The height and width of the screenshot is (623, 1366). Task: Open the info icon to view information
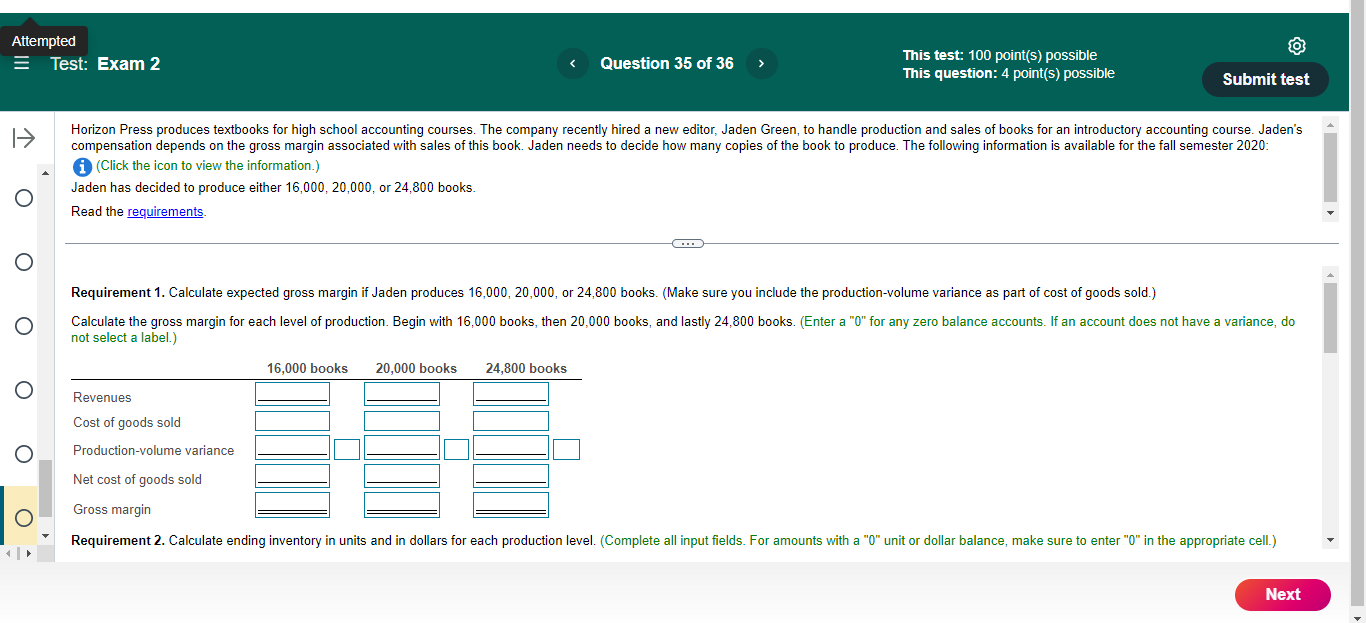pos(81,166)
